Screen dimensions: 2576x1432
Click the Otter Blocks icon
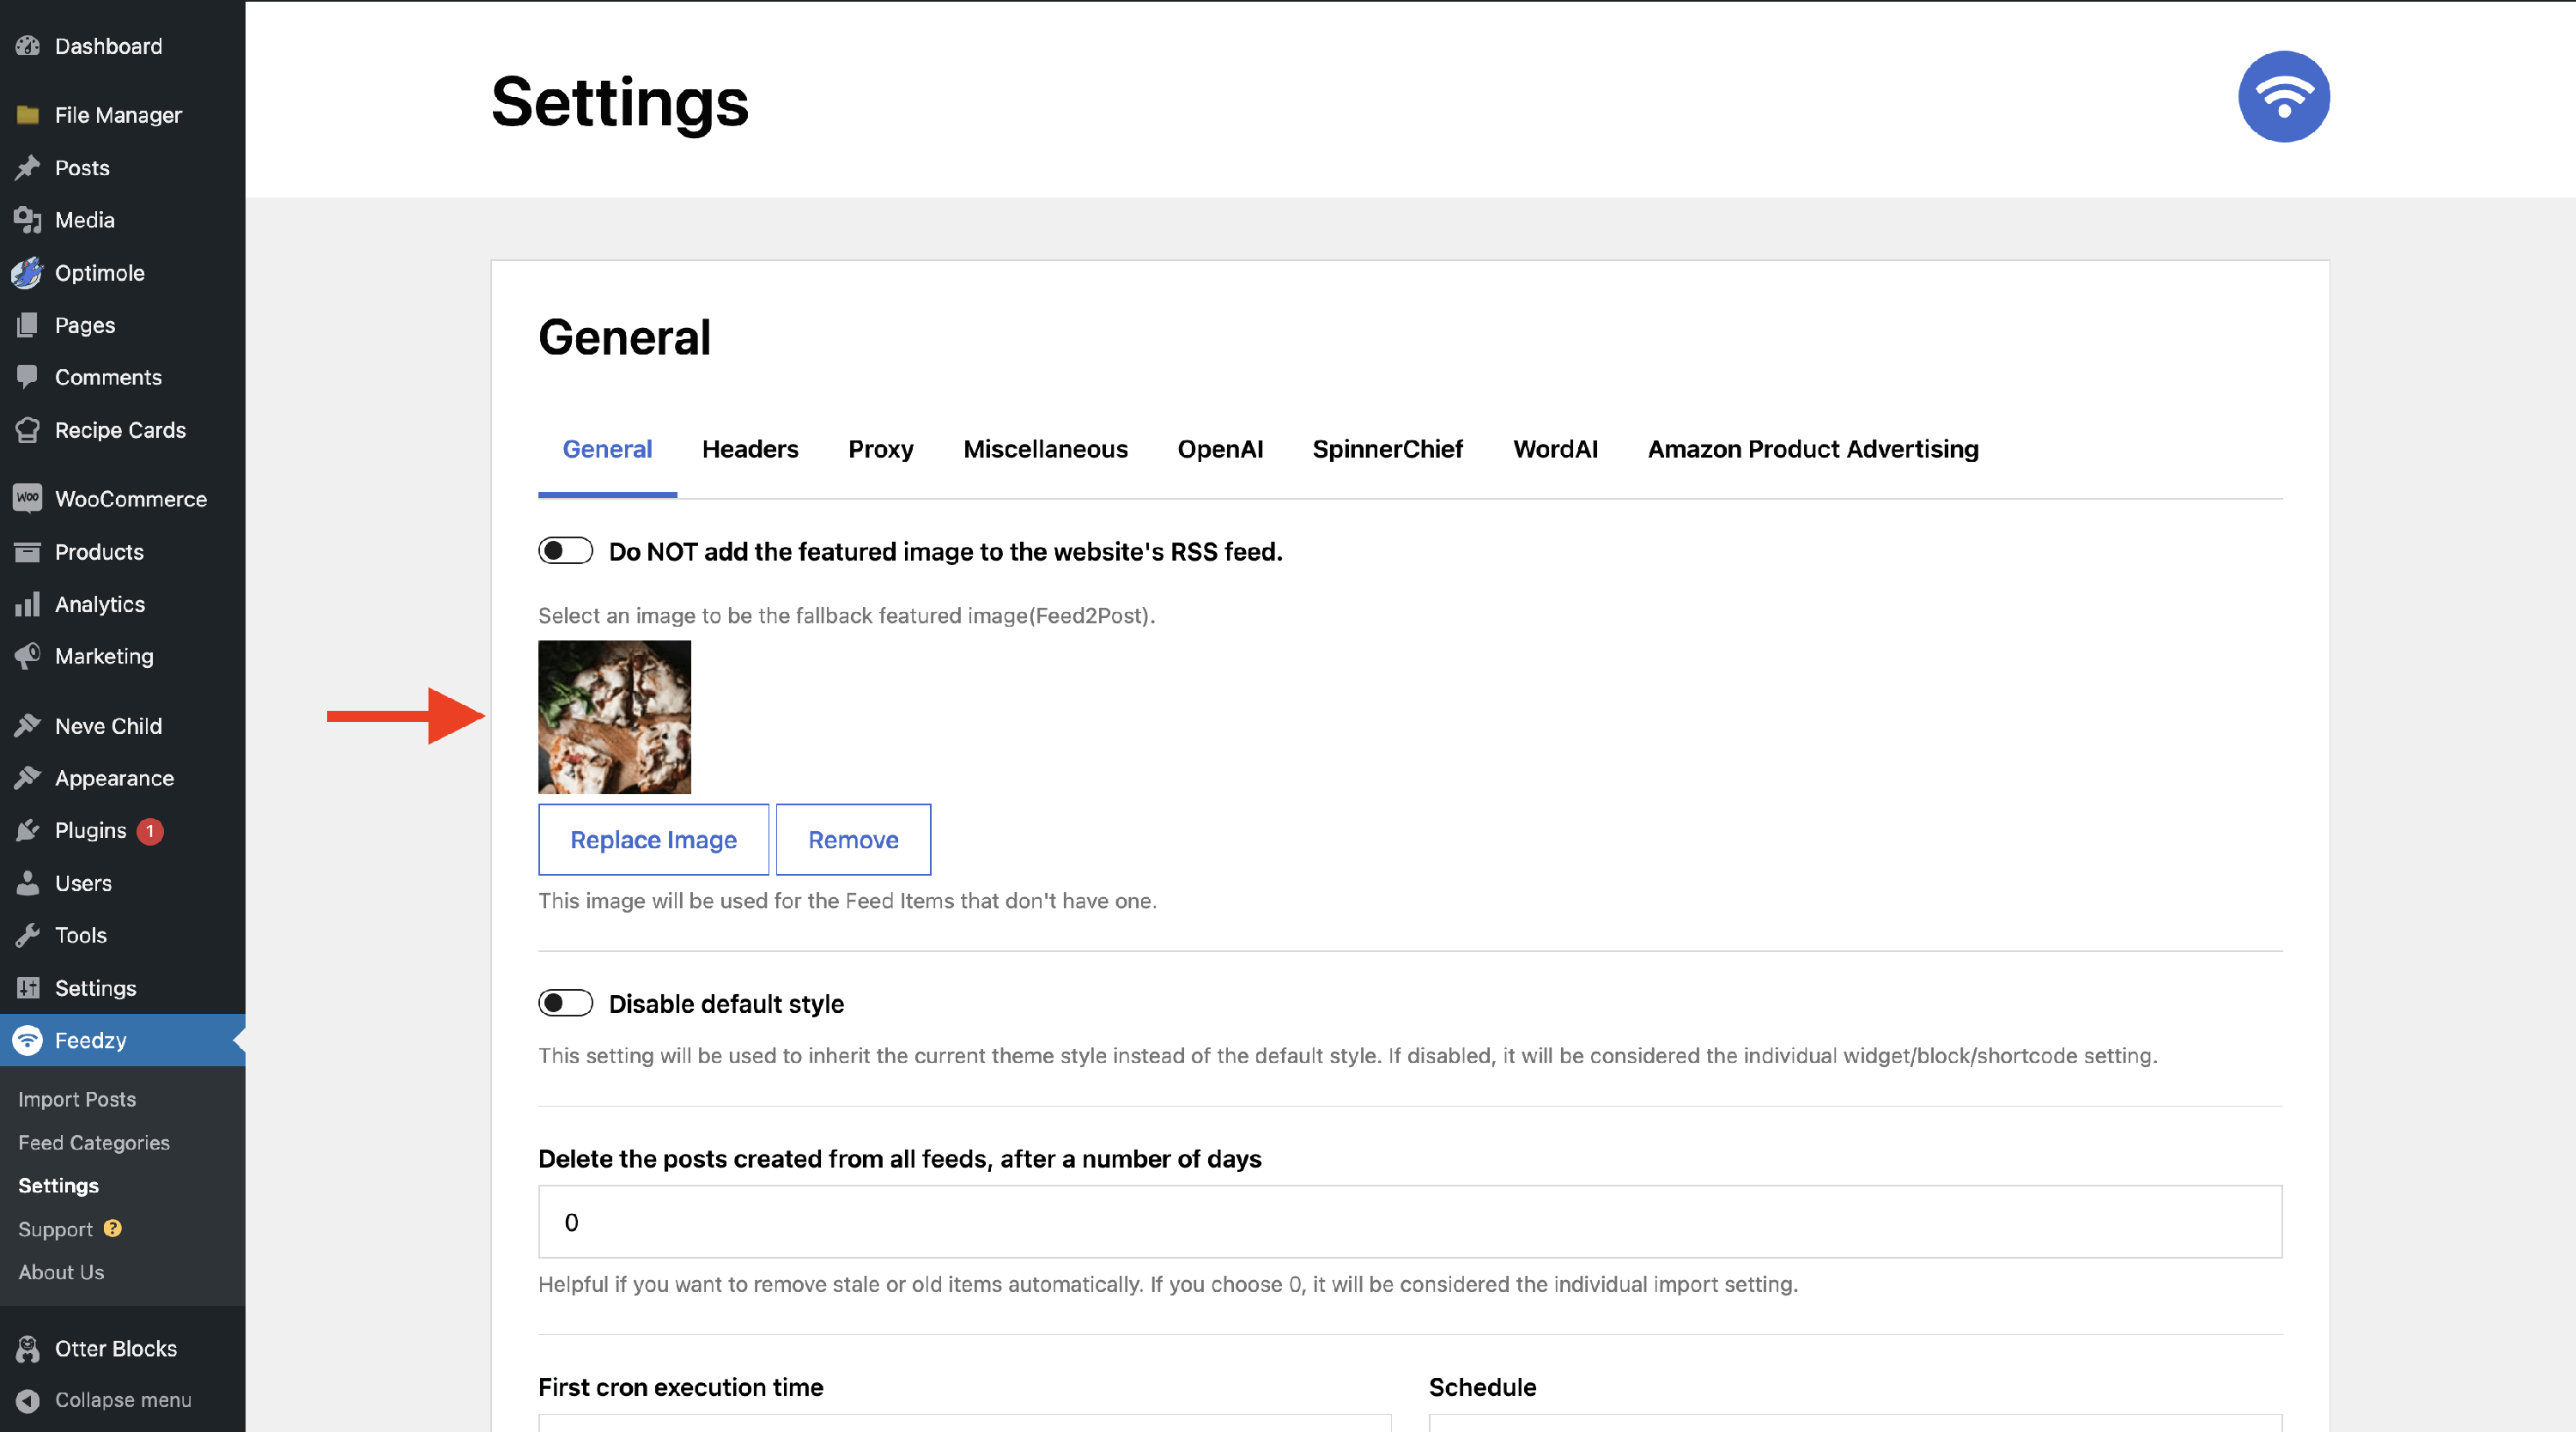point(28,1348)
